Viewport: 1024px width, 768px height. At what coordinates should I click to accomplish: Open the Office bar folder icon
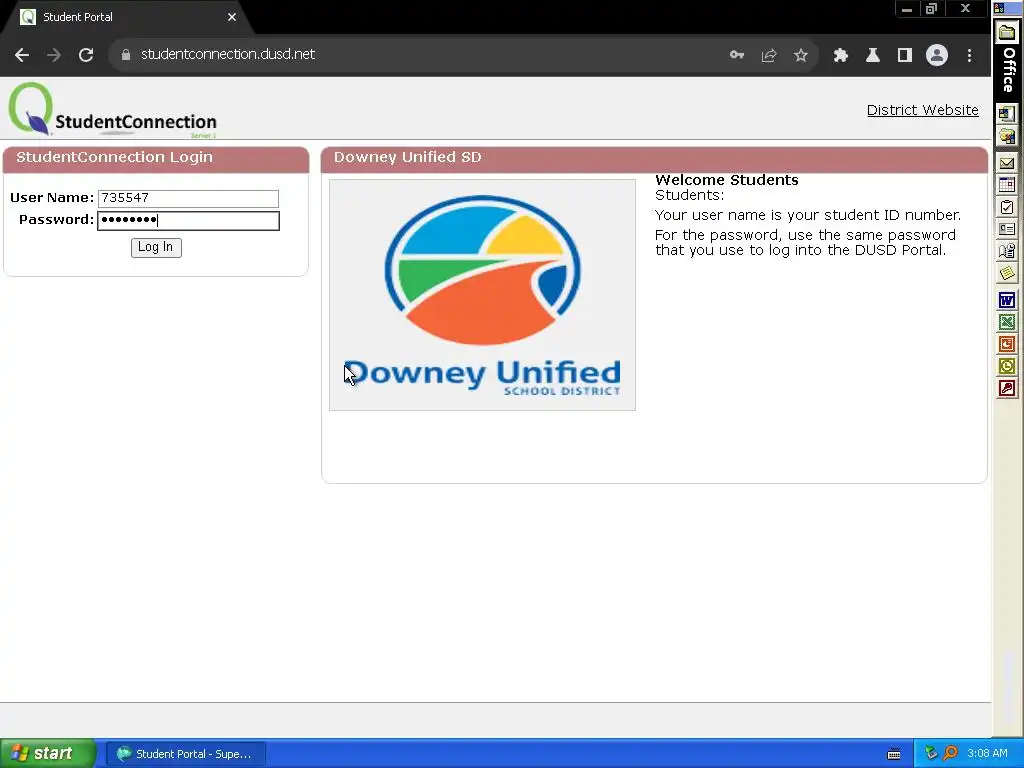coord(1006,33)
